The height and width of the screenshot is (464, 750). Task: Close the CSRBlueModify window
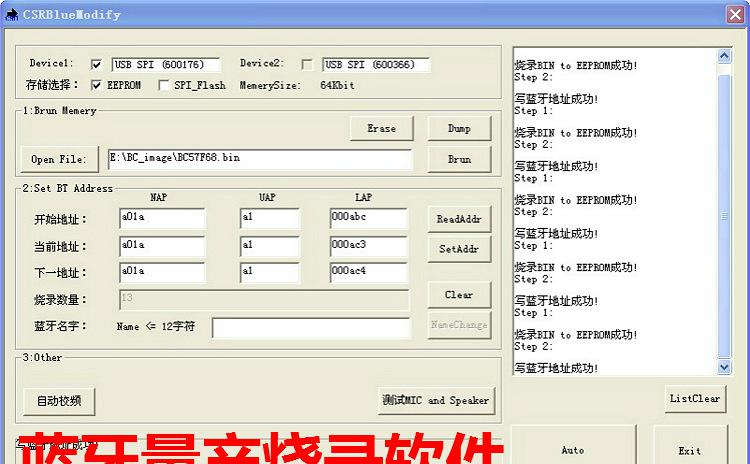(735, 14)
